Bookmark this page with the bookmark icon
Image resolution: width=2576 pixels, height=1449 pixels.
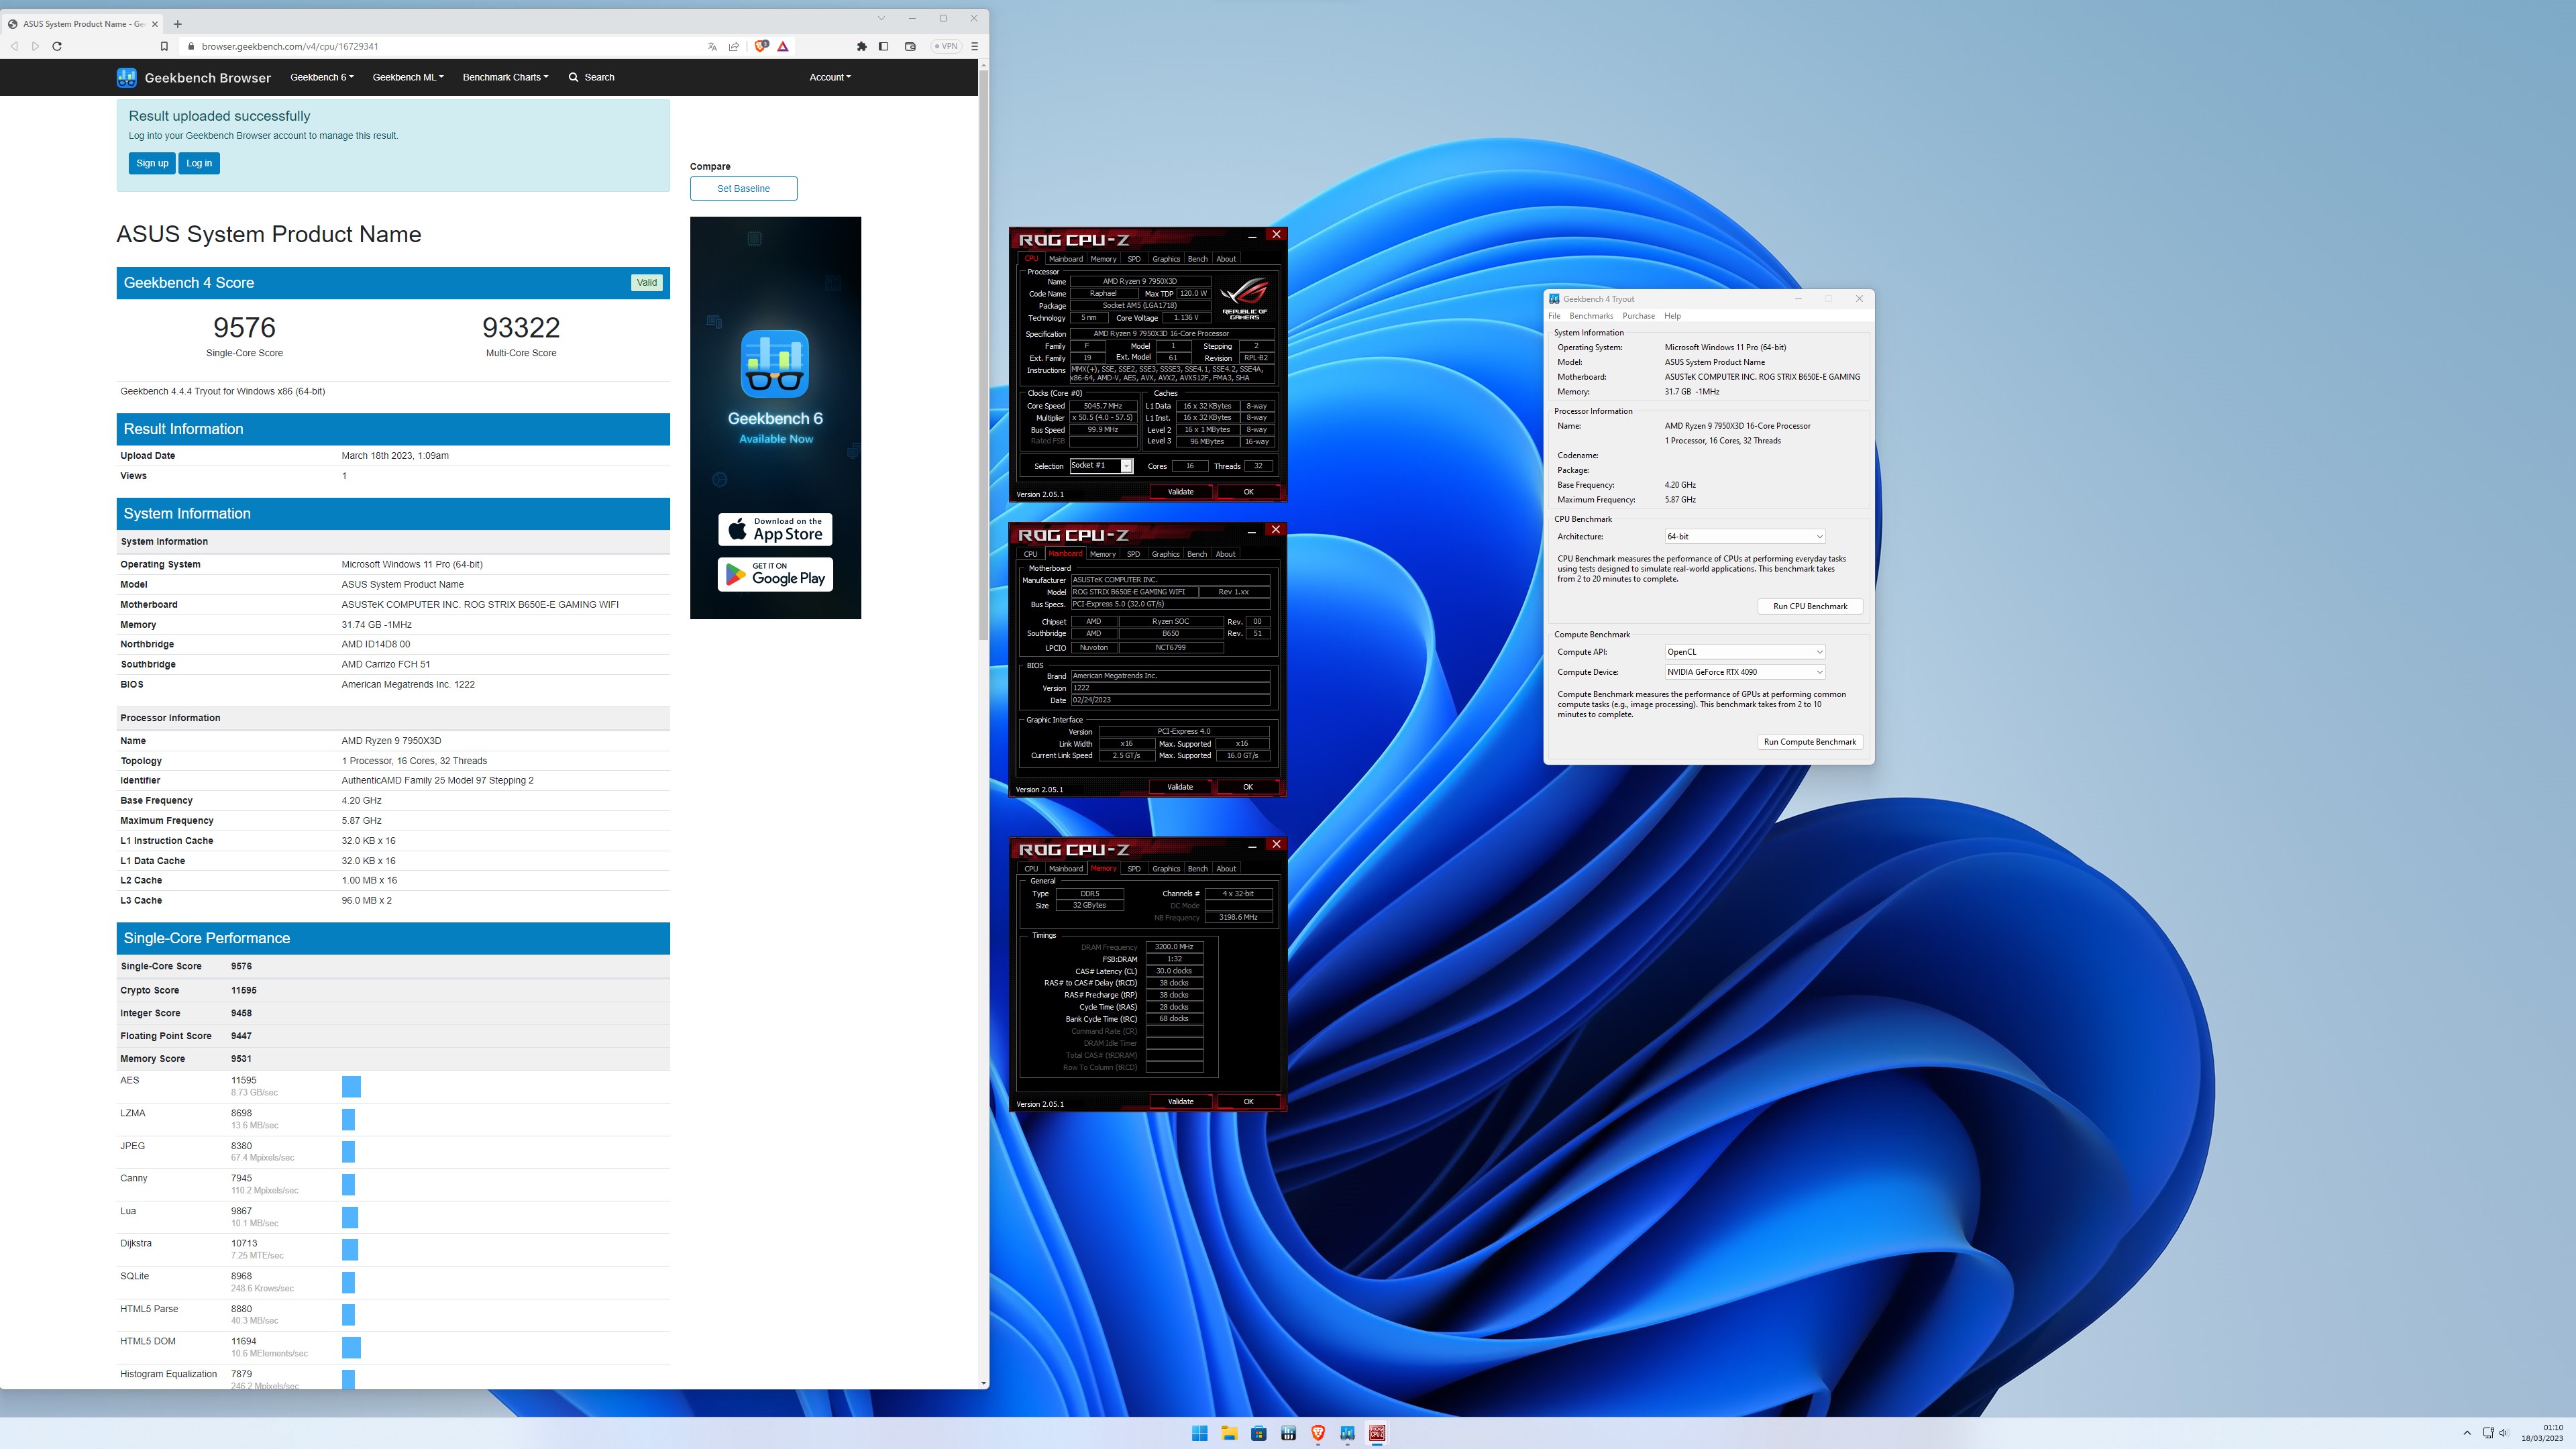click(x=164, y=46)
